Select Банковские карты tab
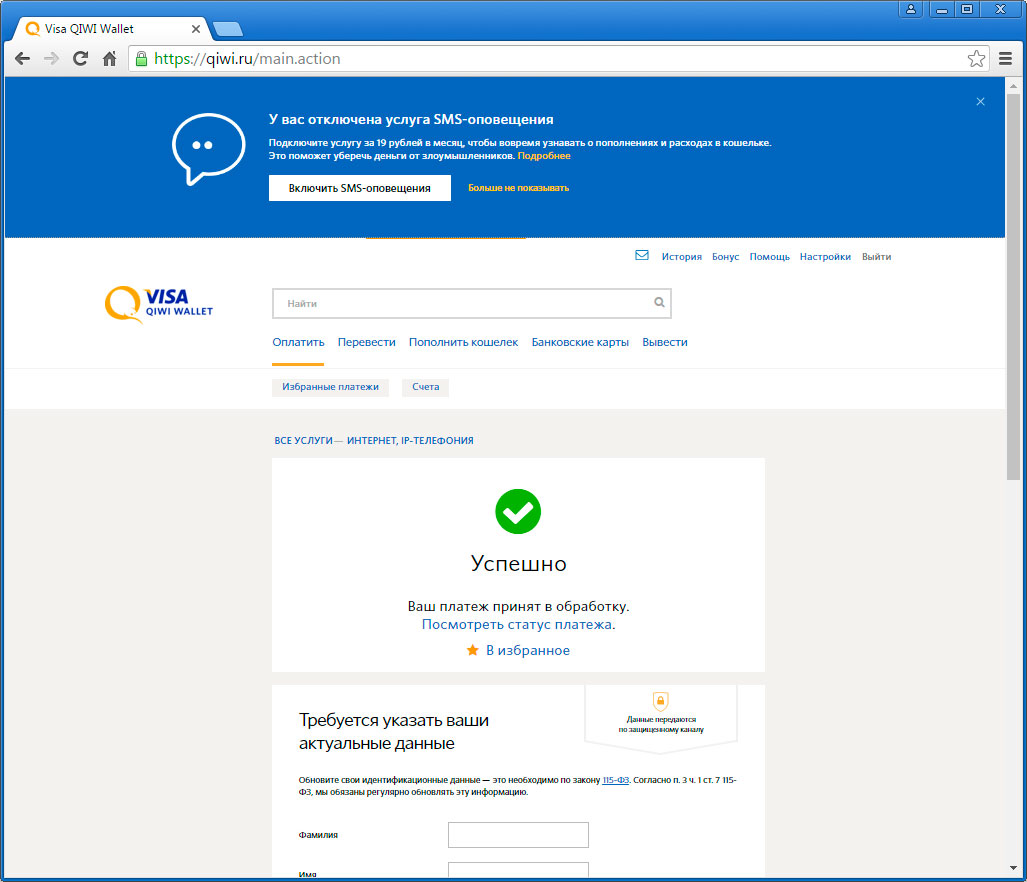The width and height of the screenshot is (1027, 882). [x=580, y=342]
